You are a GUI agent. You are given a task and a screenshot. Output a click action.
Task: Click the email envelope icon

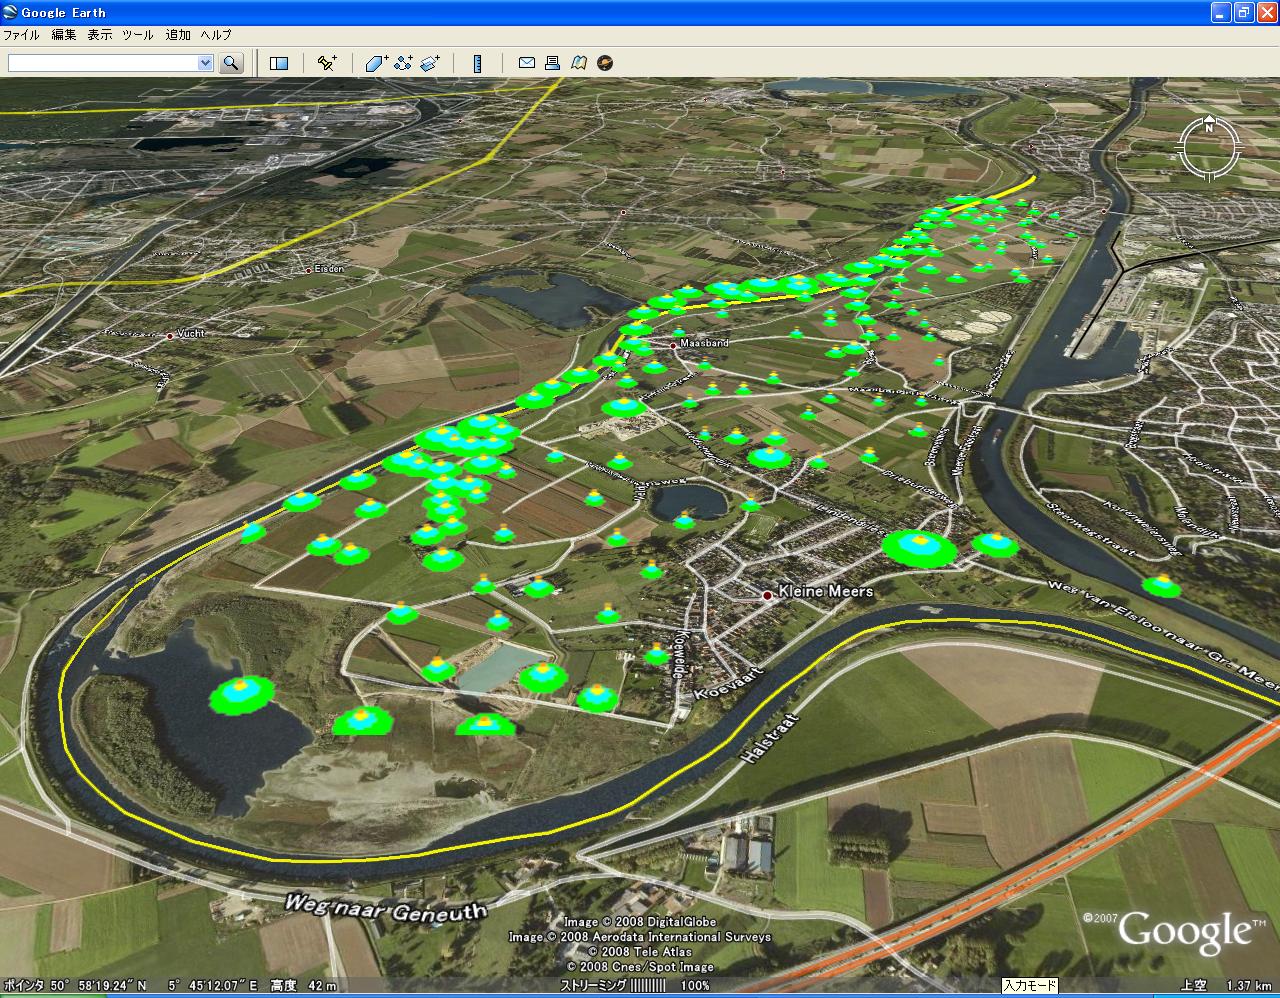527,63
